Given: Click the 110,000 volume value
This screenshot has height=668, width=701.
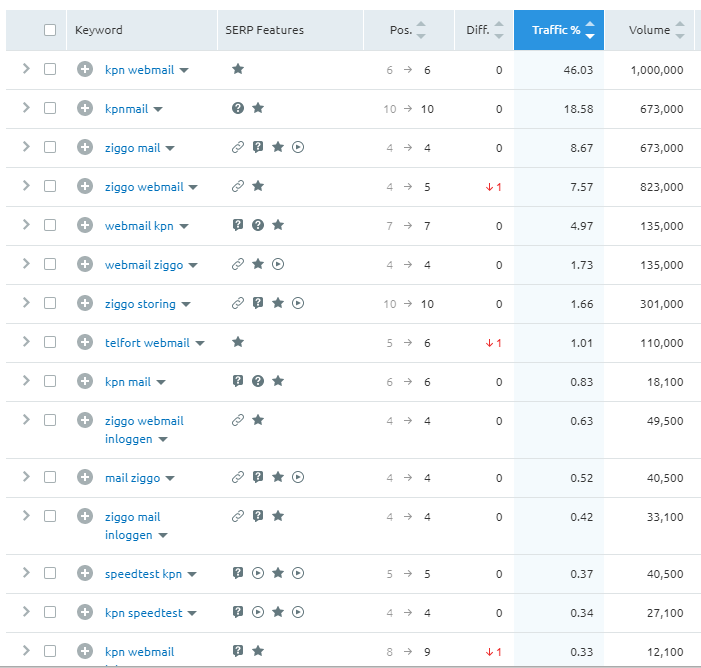Looking at the screenshot, I should 662,343.
